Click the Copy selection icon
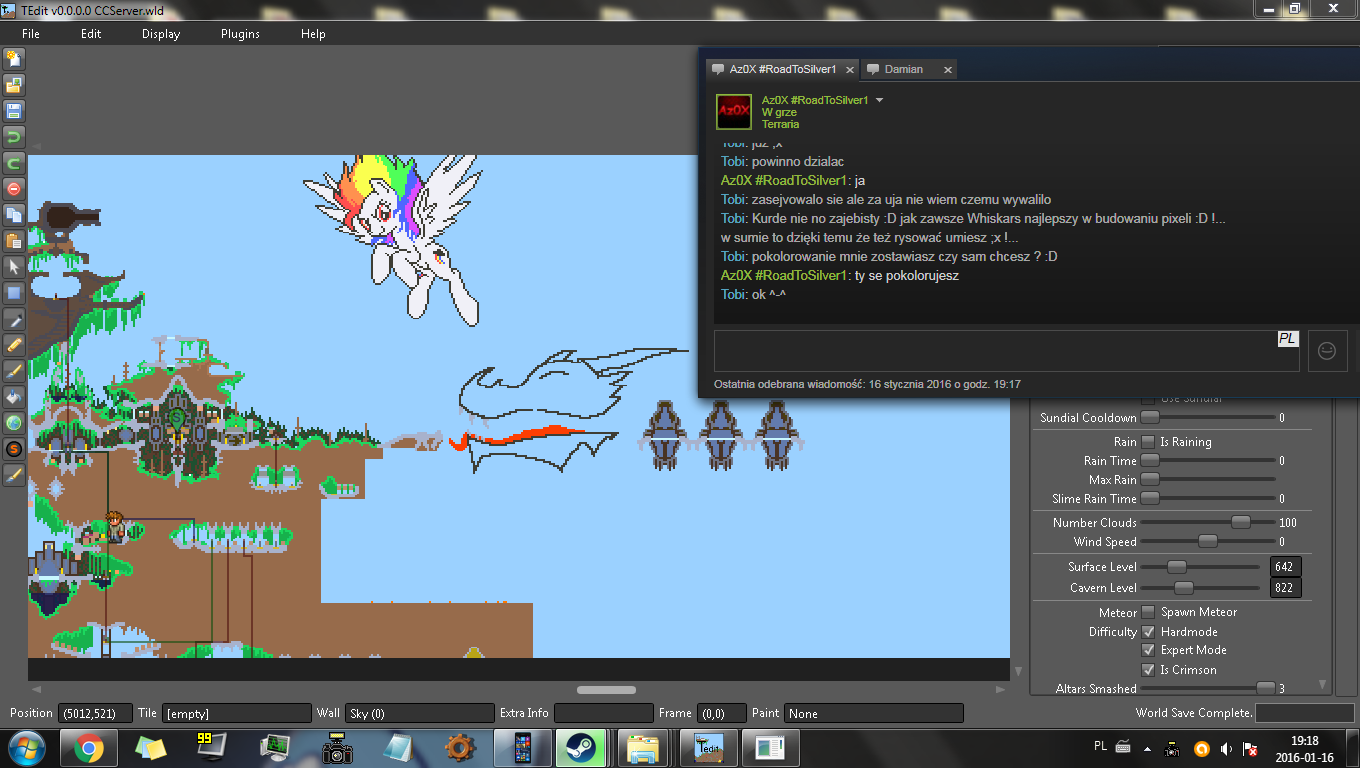 [14, 214]
